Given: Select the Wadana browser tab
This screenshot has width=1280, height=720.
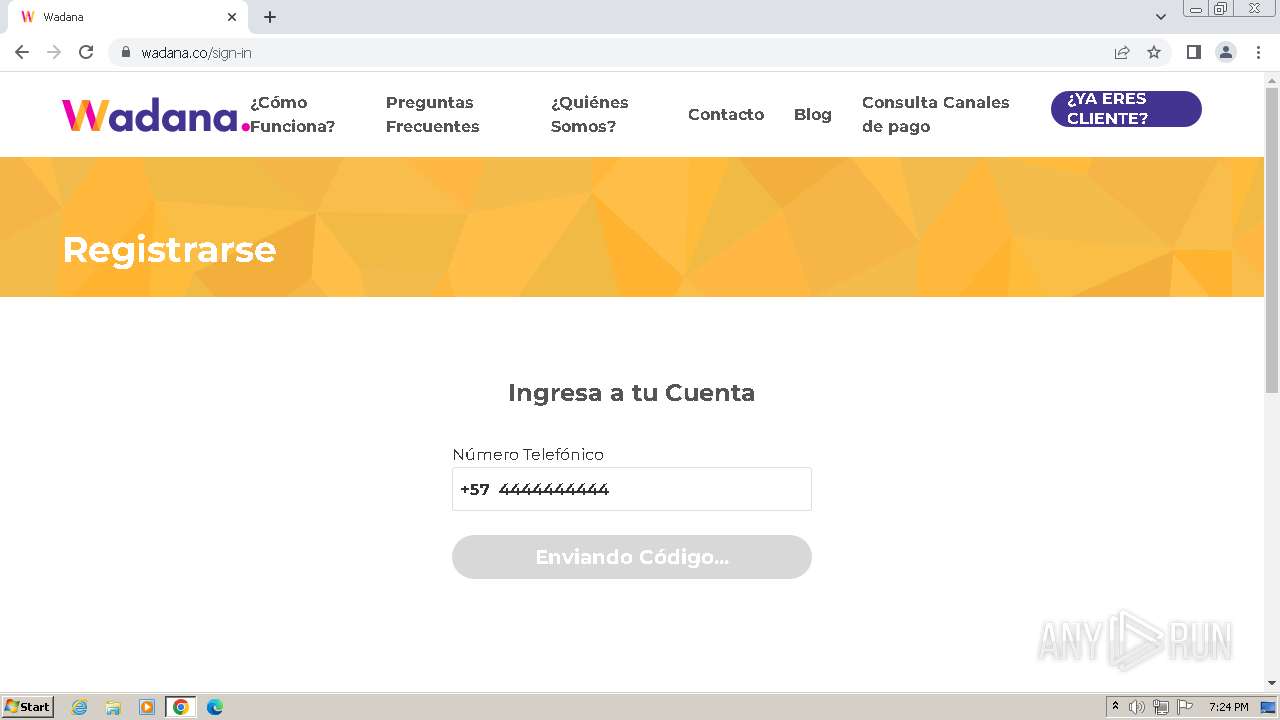Looking at the screenshot, I should [x=128, y=17].
